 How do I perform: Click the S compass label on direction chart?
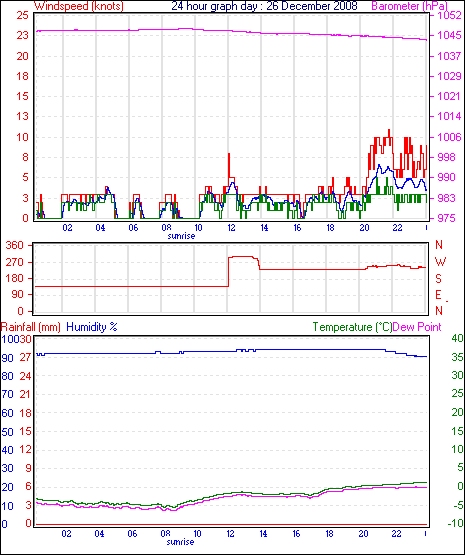tap(438, 279)
